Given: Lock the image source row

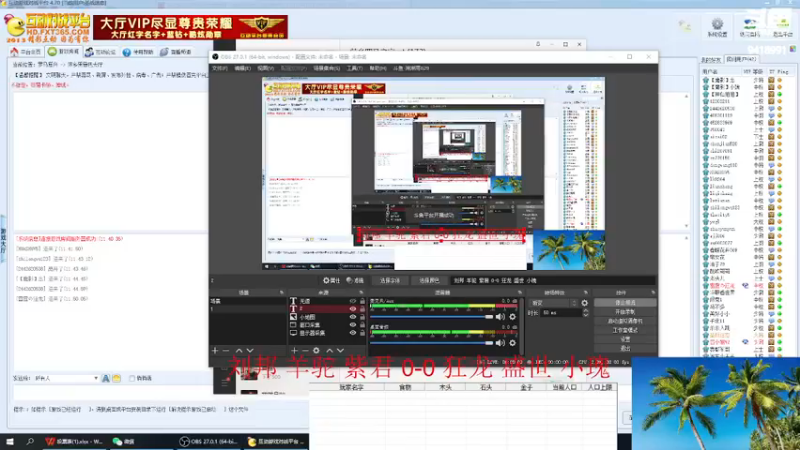Looking at the screenshot, I should point(362,317).
